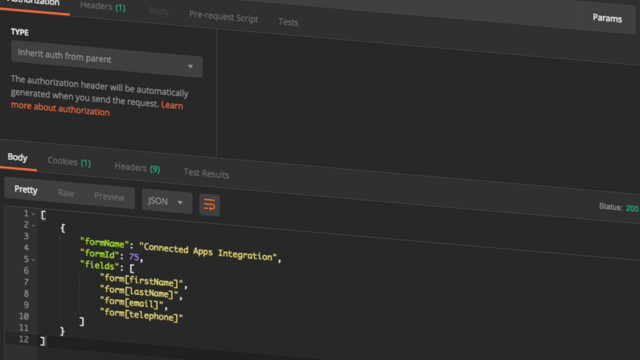Select the Pretty view mode
This screenshot has height=360, width=640.
26,189
